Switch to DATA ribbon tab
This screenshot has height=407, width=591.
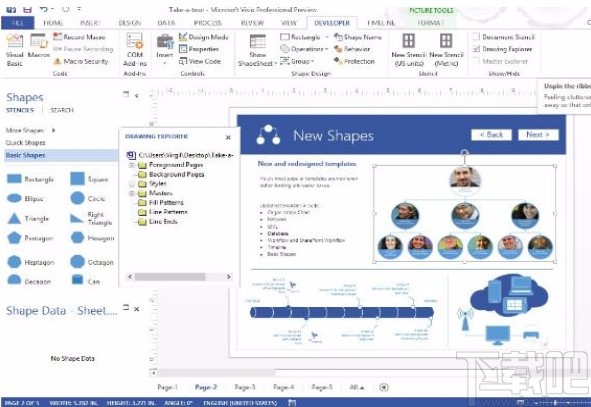[166, 23]
